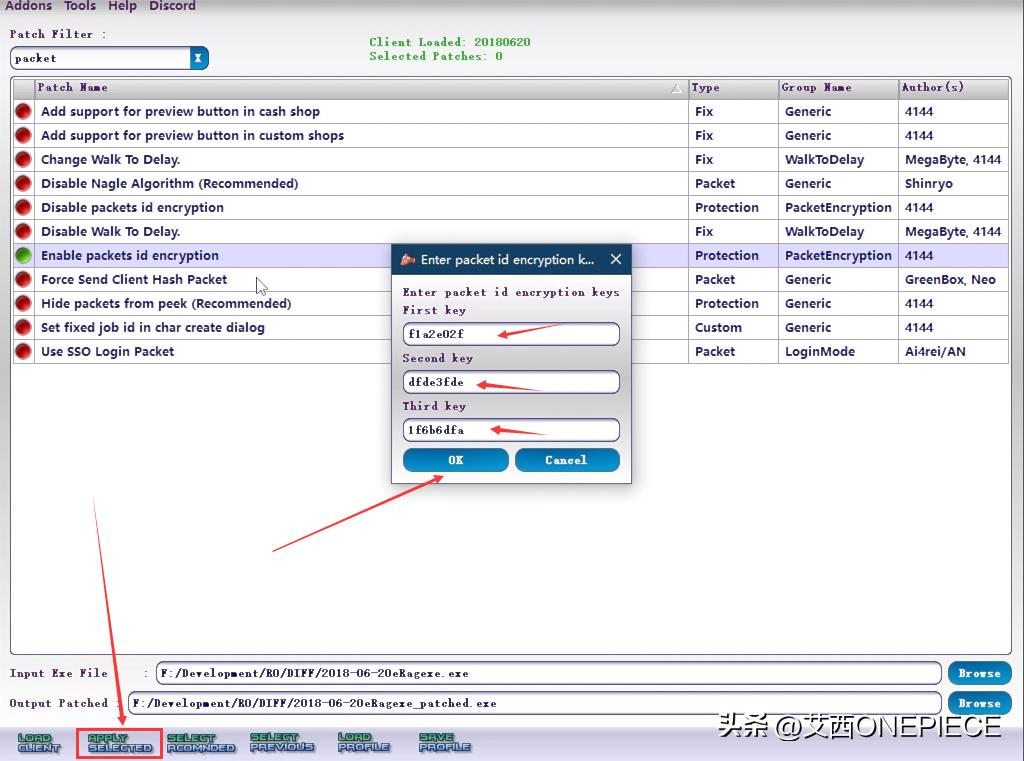Click Select Previous toolbar button
Viewport: 1024px width, 761px height.
[281, 743]
